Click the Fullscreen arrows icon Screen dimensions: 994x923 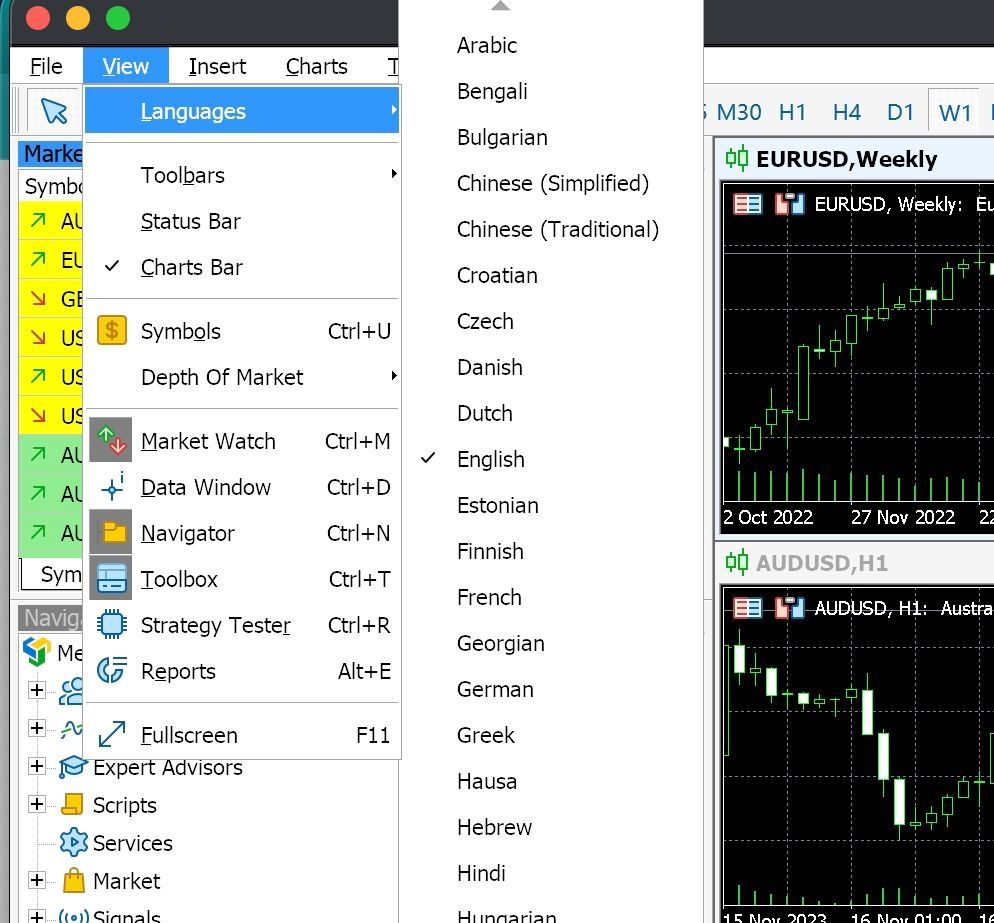pos(111,735)
